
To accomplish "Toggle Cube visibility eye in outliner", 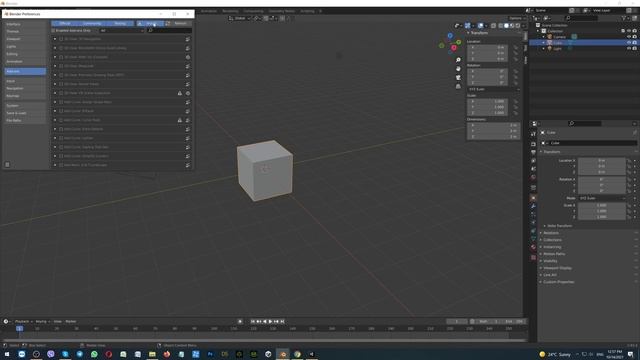I will click(629, 42).
